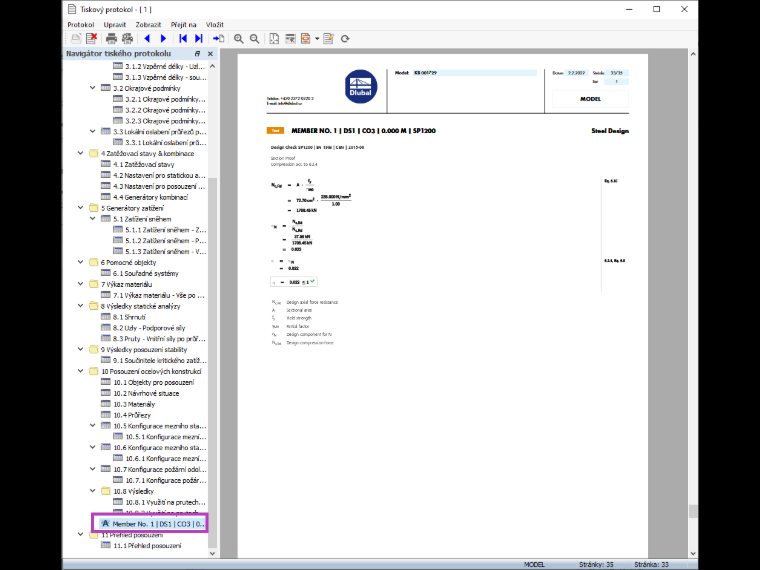Click the print icon in toolbar
Image resolution: width=760 pixels, height=570 pixels.
111,39
